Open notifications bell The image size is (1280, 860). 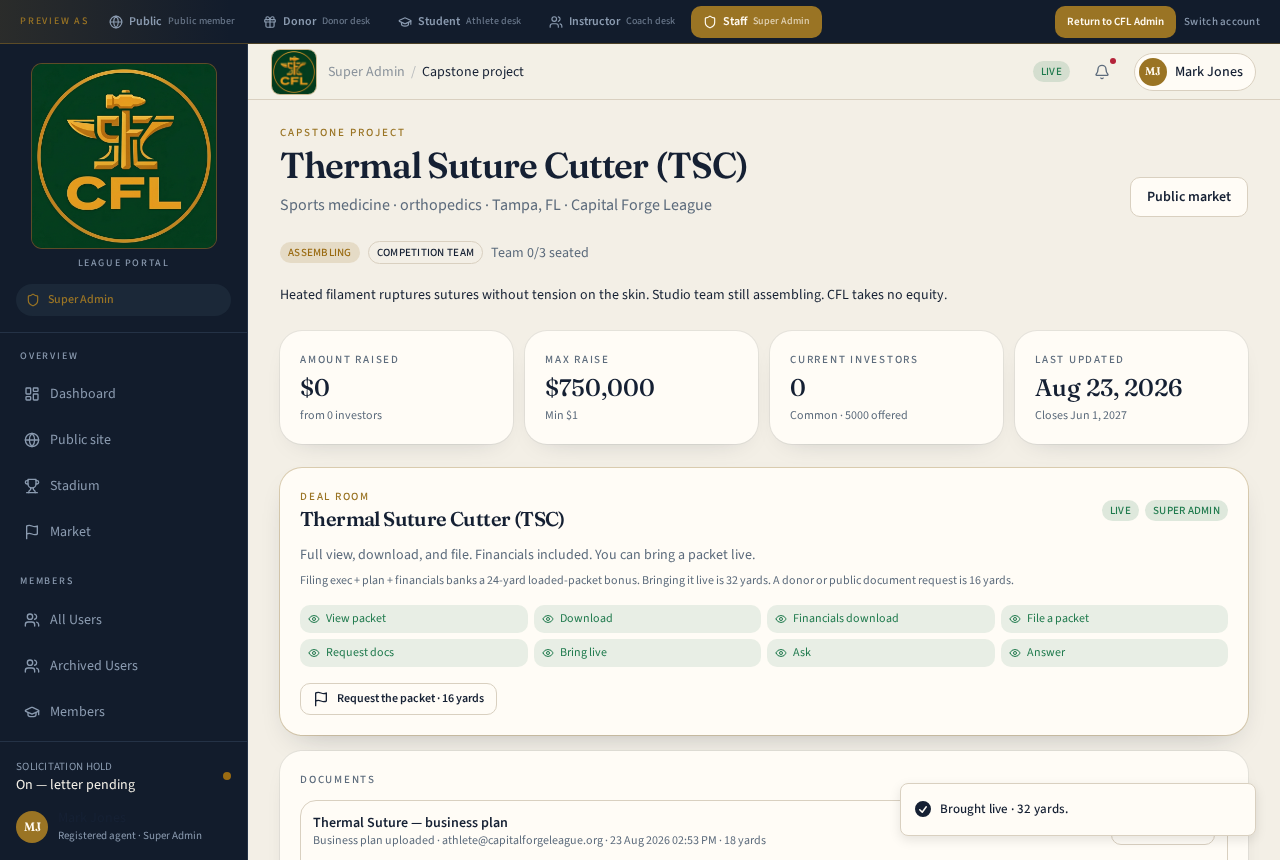pos(1102,72)
